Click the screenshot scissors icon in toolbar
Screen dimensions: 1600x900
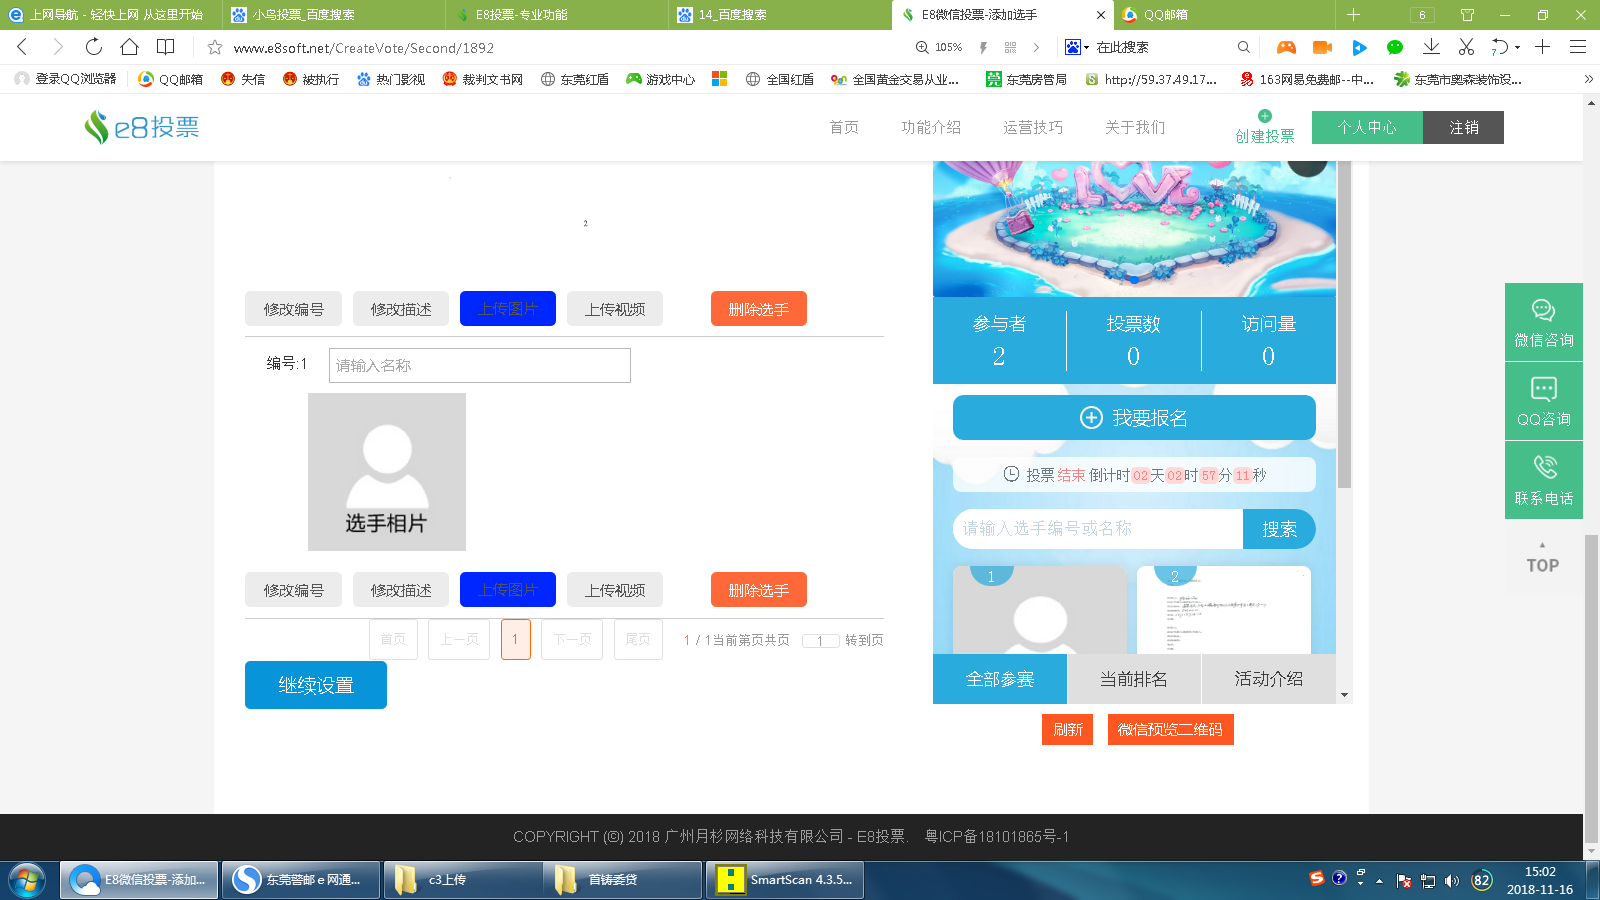coord(1466,47)
